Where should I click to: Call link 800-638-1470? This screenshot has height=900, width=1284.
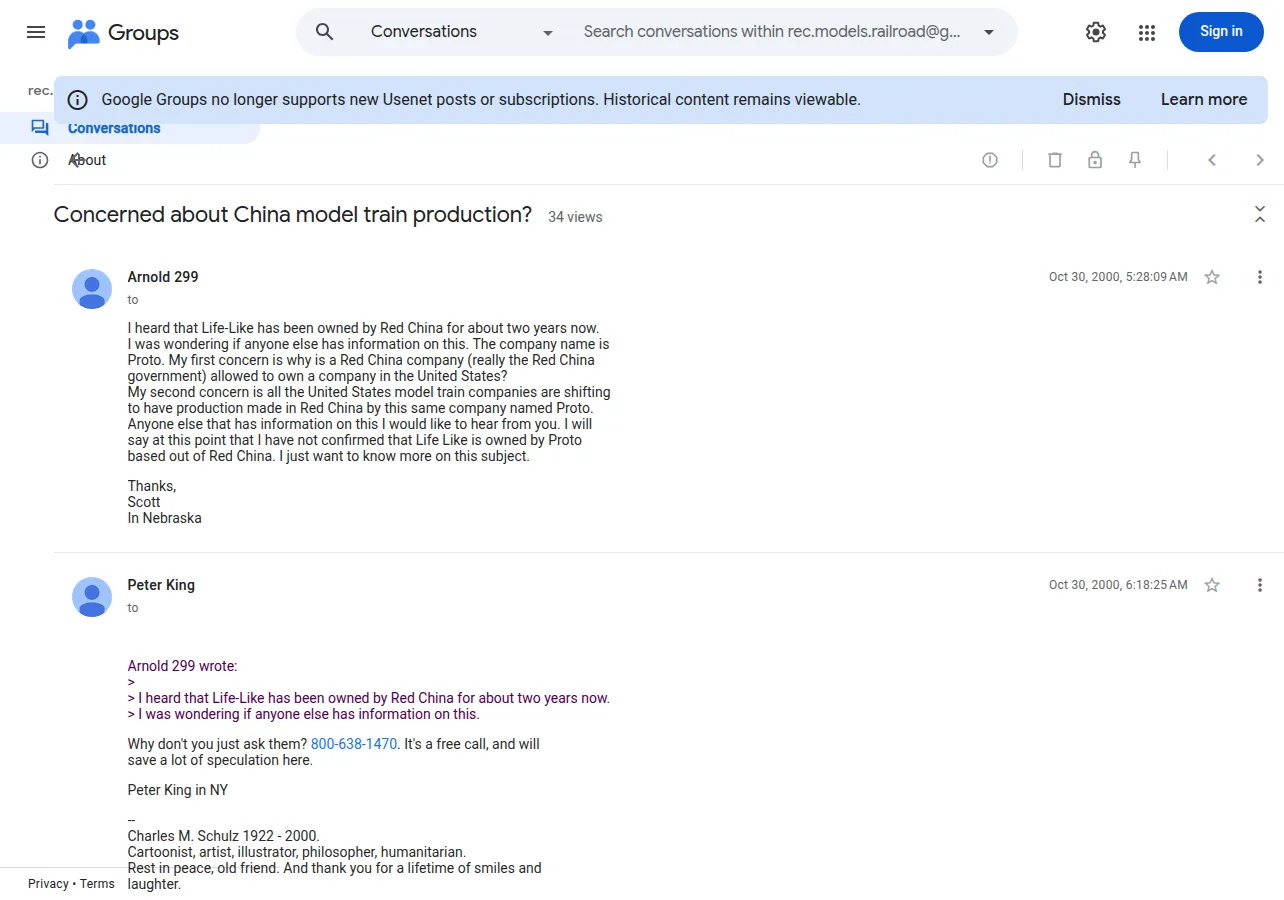[354, 744]
